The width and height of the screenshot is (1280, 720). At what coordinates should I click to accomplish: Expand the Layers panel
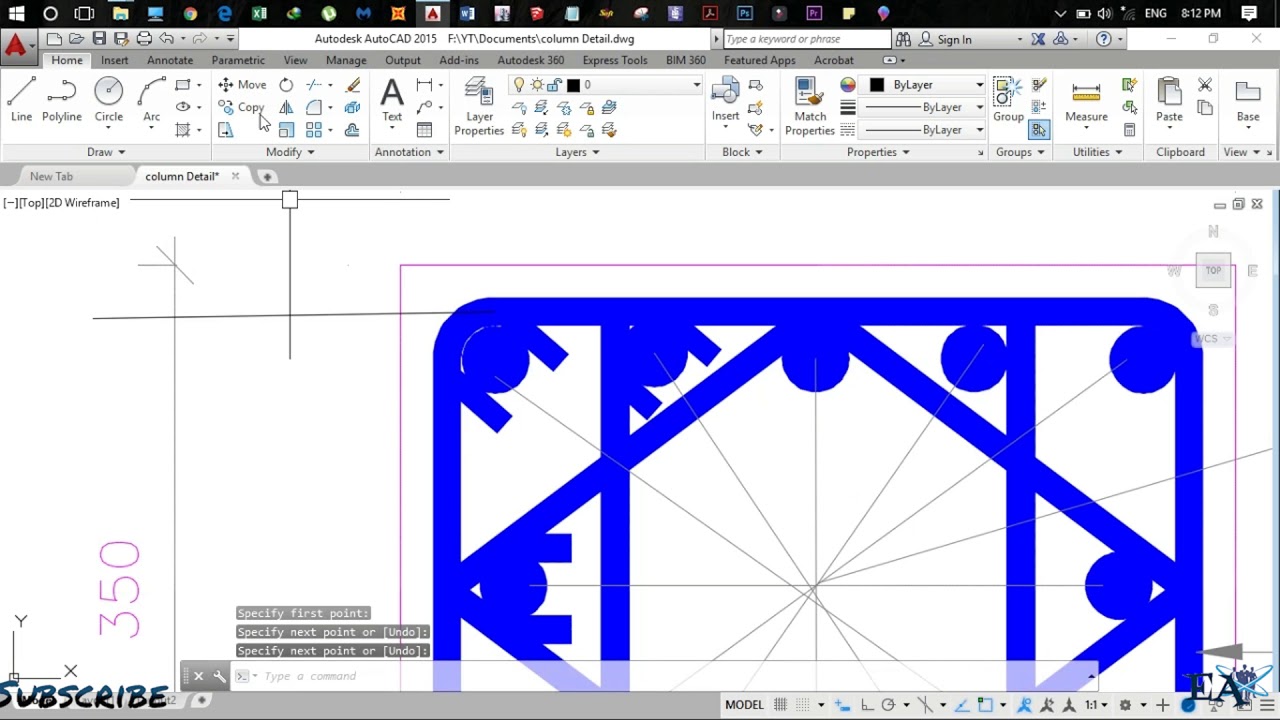click(577, 152)
